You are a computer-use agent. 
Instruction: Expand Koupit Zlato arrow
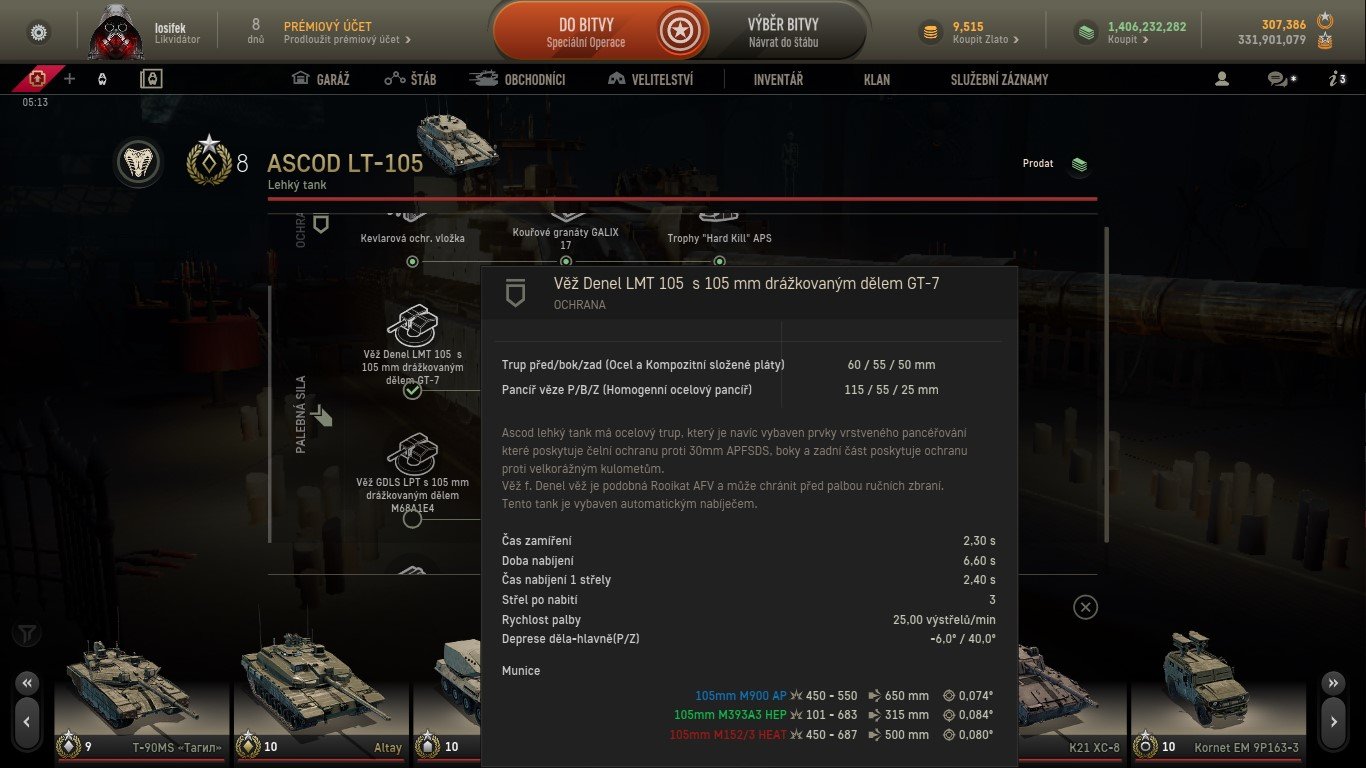[1016, 40]
